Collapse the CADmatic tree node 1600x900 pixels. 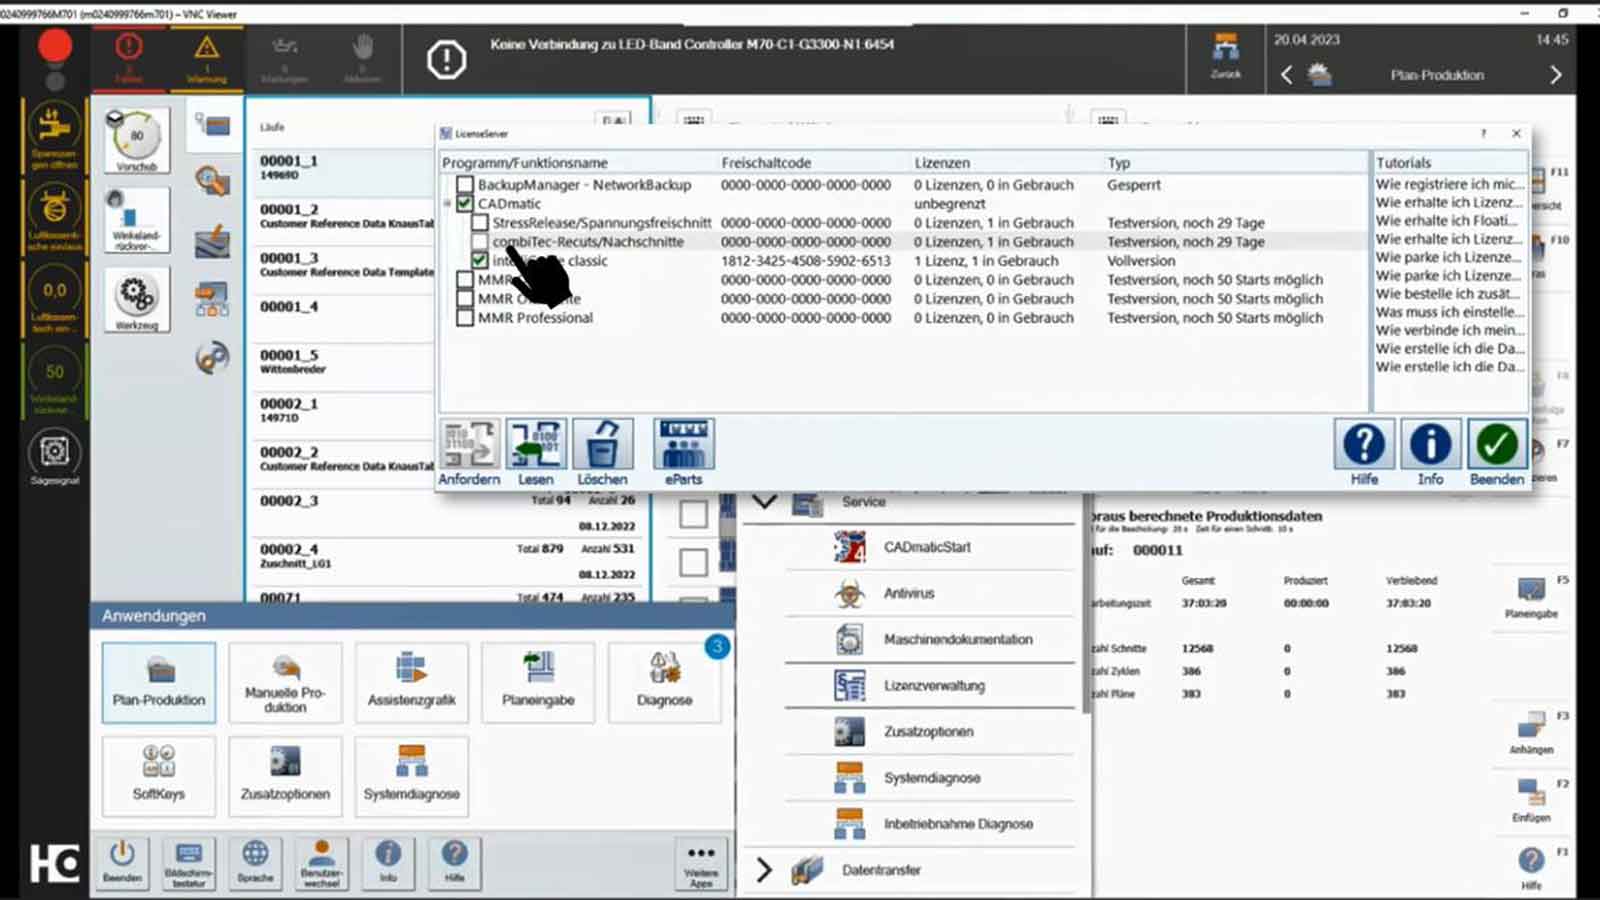point(446,204)
